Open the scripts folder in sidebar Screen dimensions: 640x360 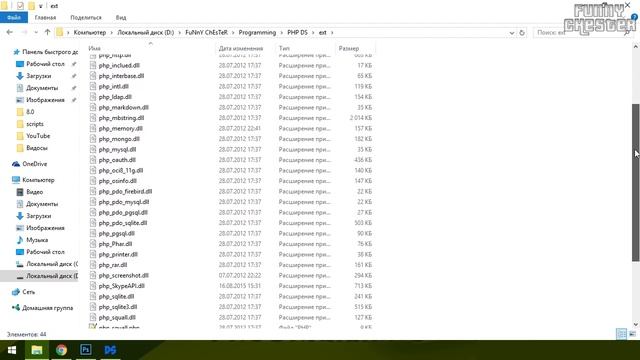(30, 124)
